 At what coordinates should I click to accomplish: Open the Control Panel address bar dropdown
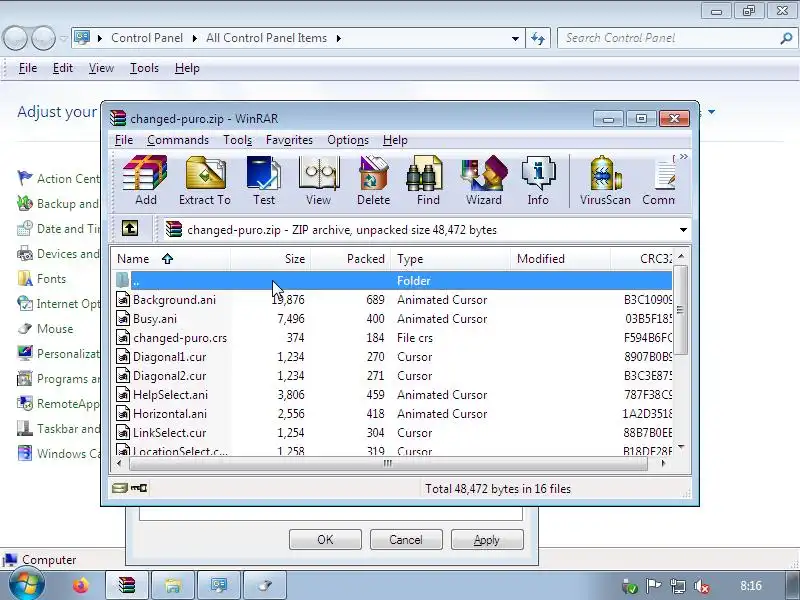(515, 39)
